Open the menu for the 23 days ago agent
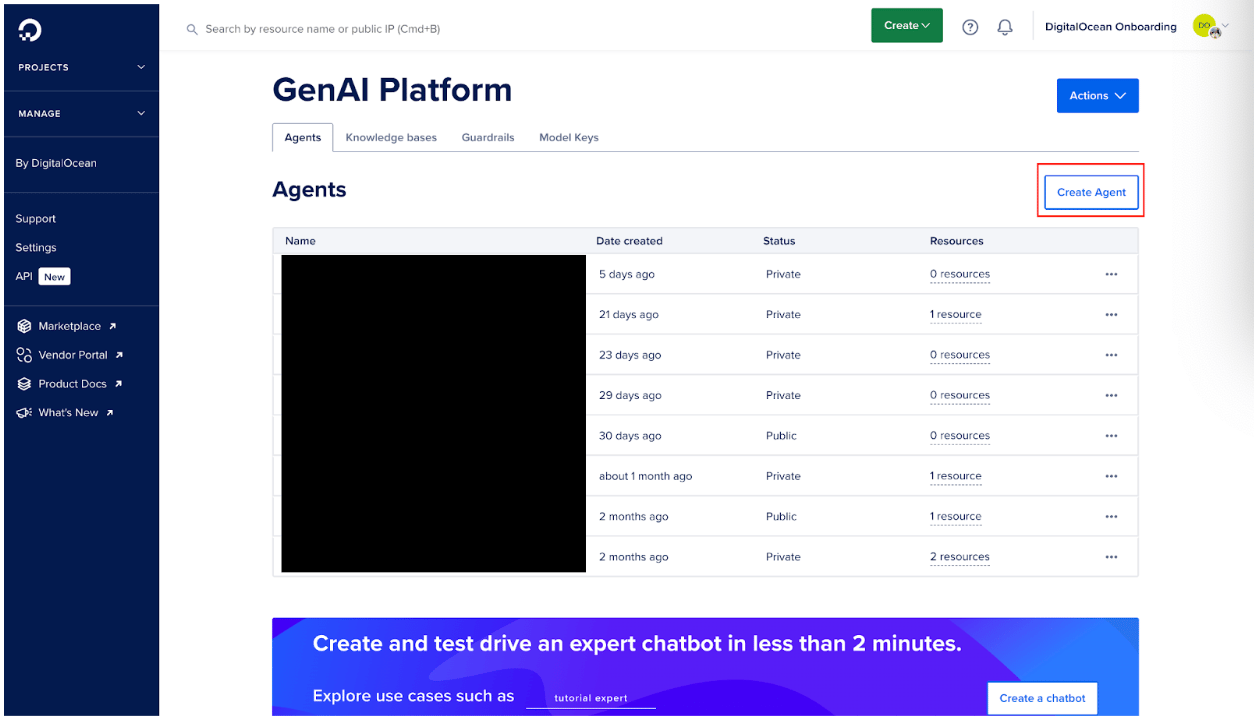The image size is (1254, 716). tap(1111, 355)
